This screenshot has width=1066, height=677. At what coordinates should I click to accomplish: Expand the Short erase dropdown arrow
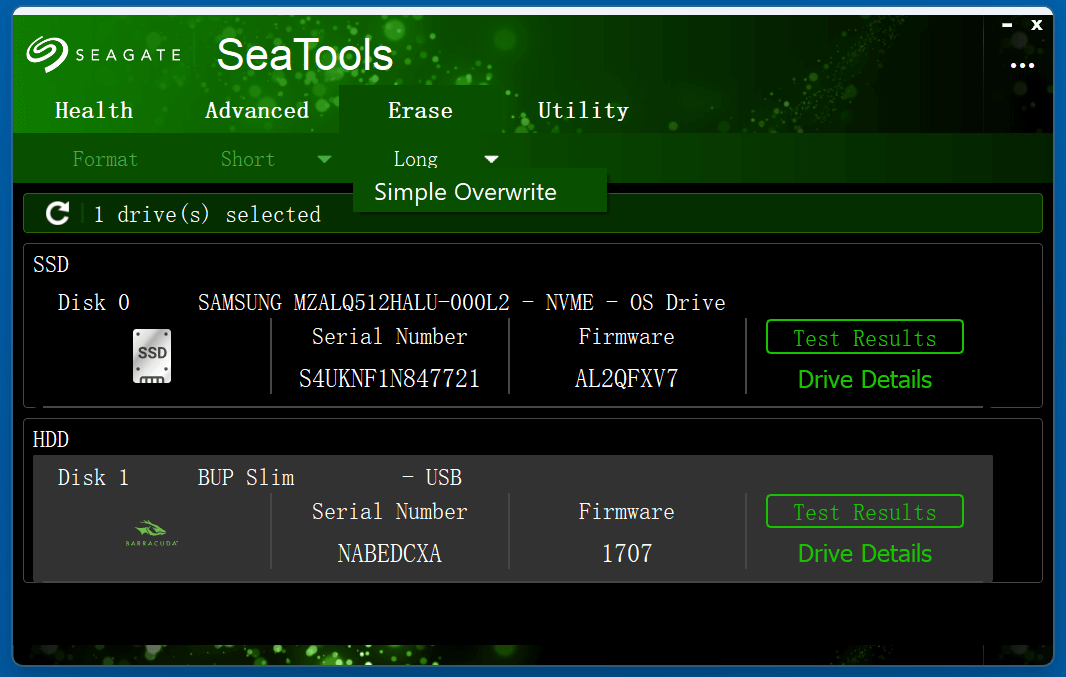tap(324, 159)
